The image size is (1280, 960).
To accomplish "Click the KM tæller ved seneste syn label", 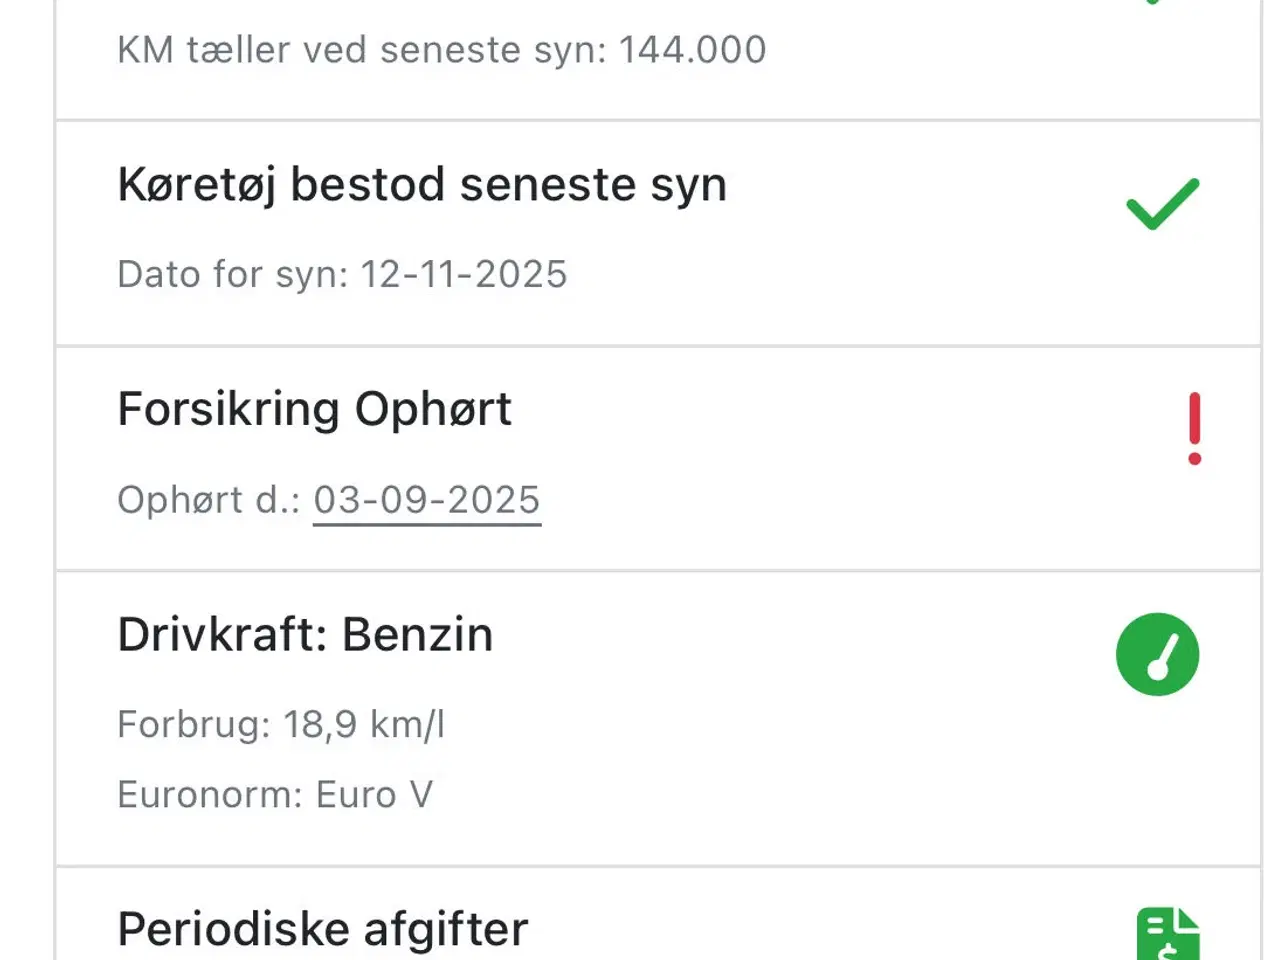I will 362,50.
